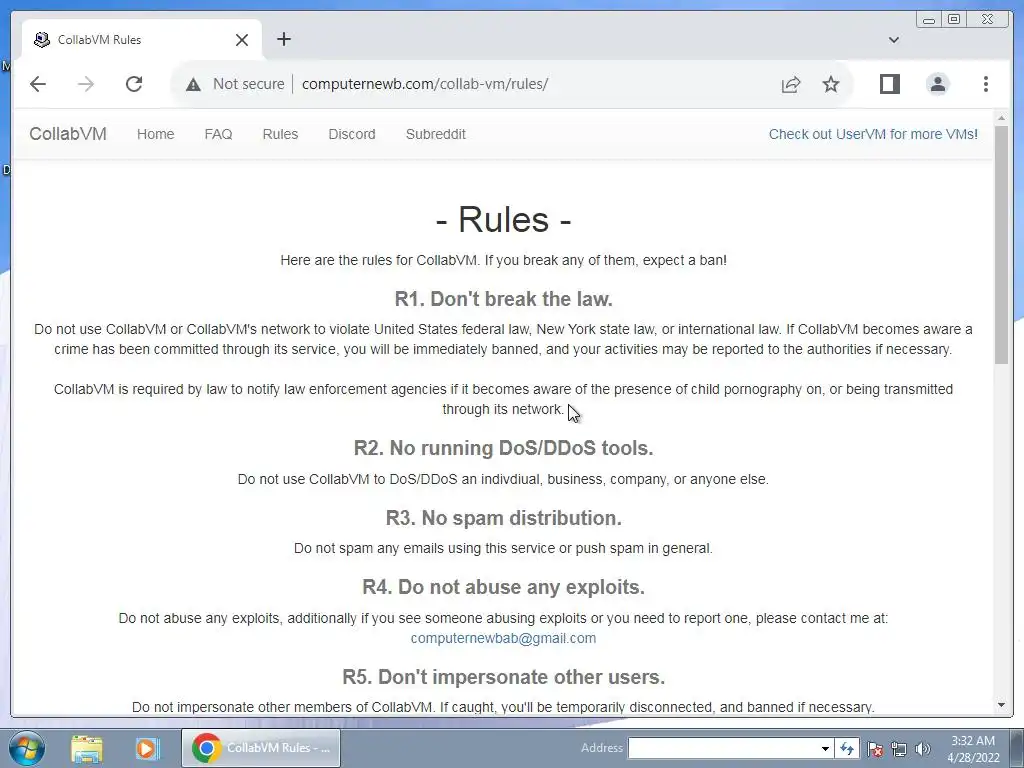Viewport: 1024px width, 768px height.
Task: Open the volume speaker tray icon
Action: tap(922, 749)
